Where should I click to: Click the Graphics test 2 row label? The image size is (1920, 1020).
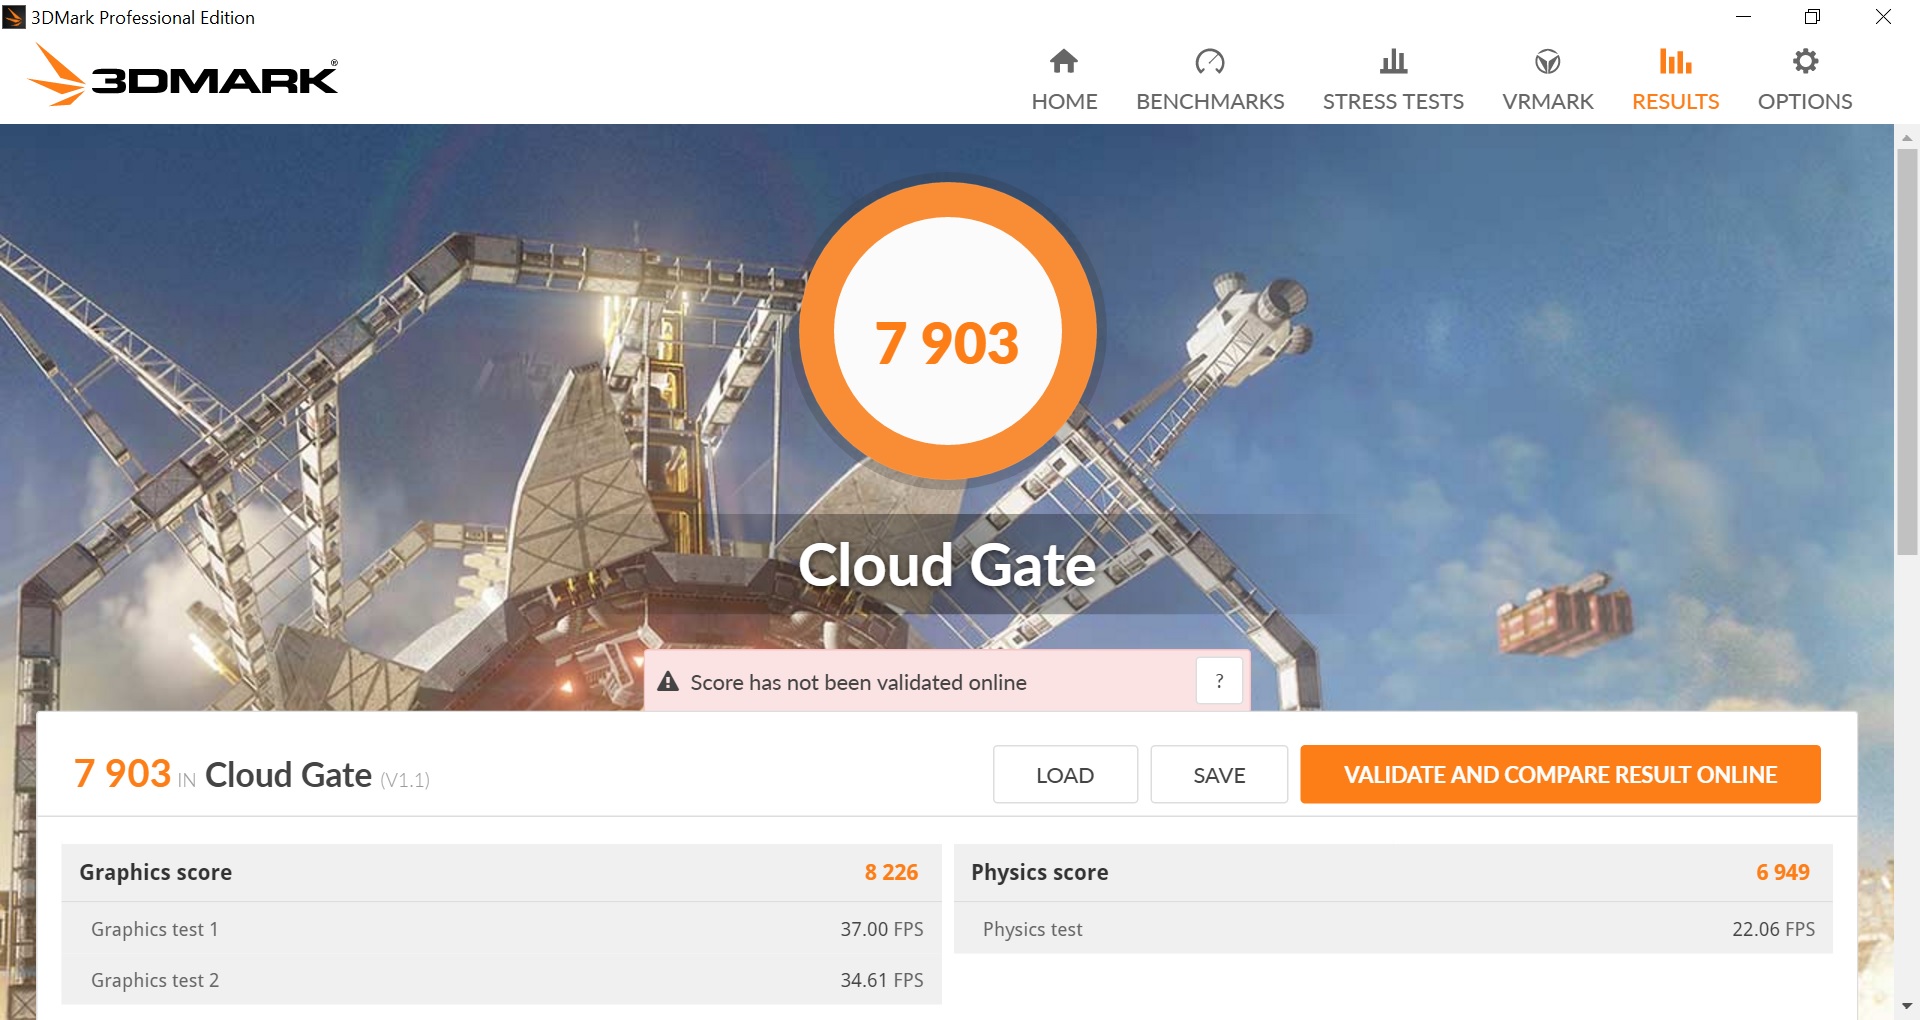click(x=155, y=981)
